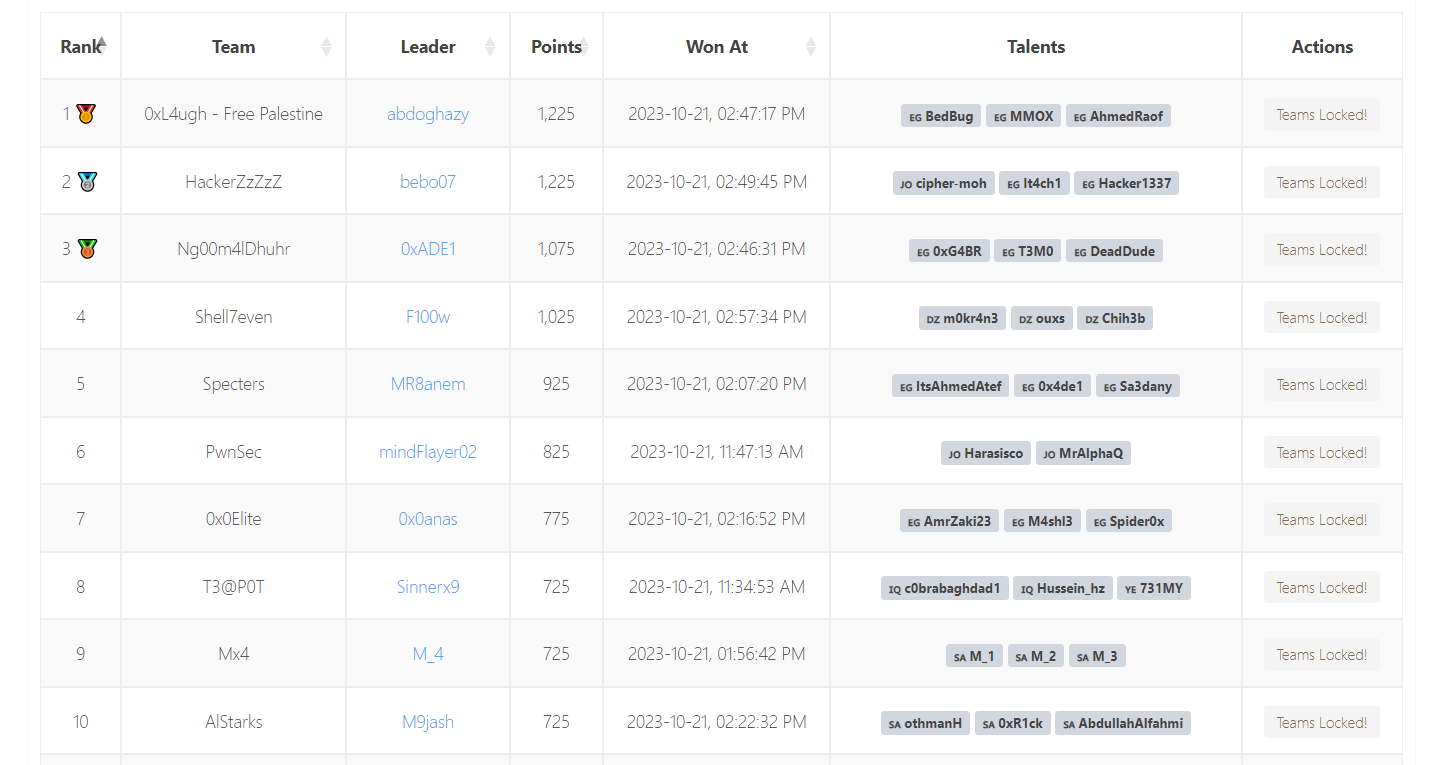
Task: Open leader profile bebo07
Action: pyautogui.click(x=428, y=182)
